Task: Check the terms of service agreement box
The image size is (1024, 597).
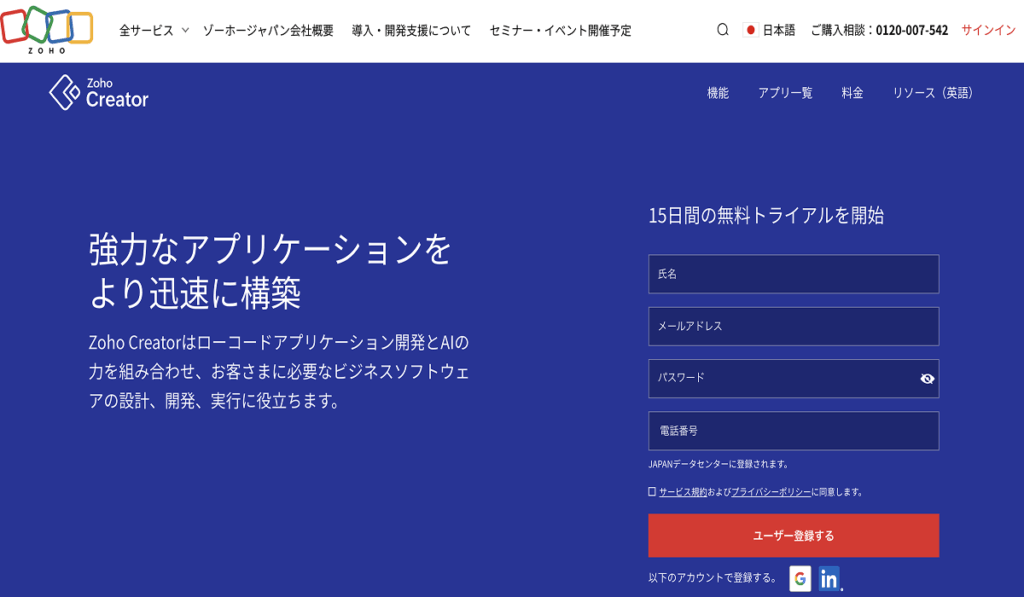Action: pos(652,492)
